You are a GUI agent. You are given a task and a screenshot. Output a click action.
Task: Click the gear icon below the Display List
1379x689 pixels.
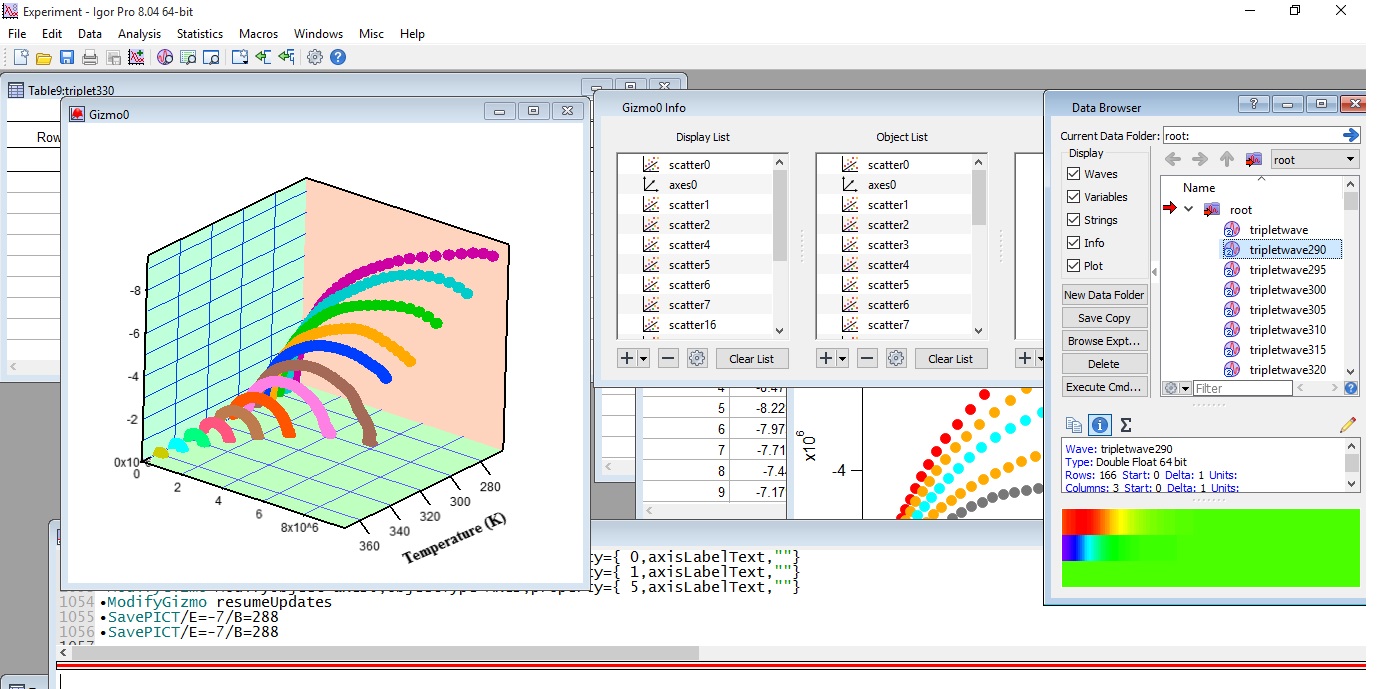click(695, 358)
